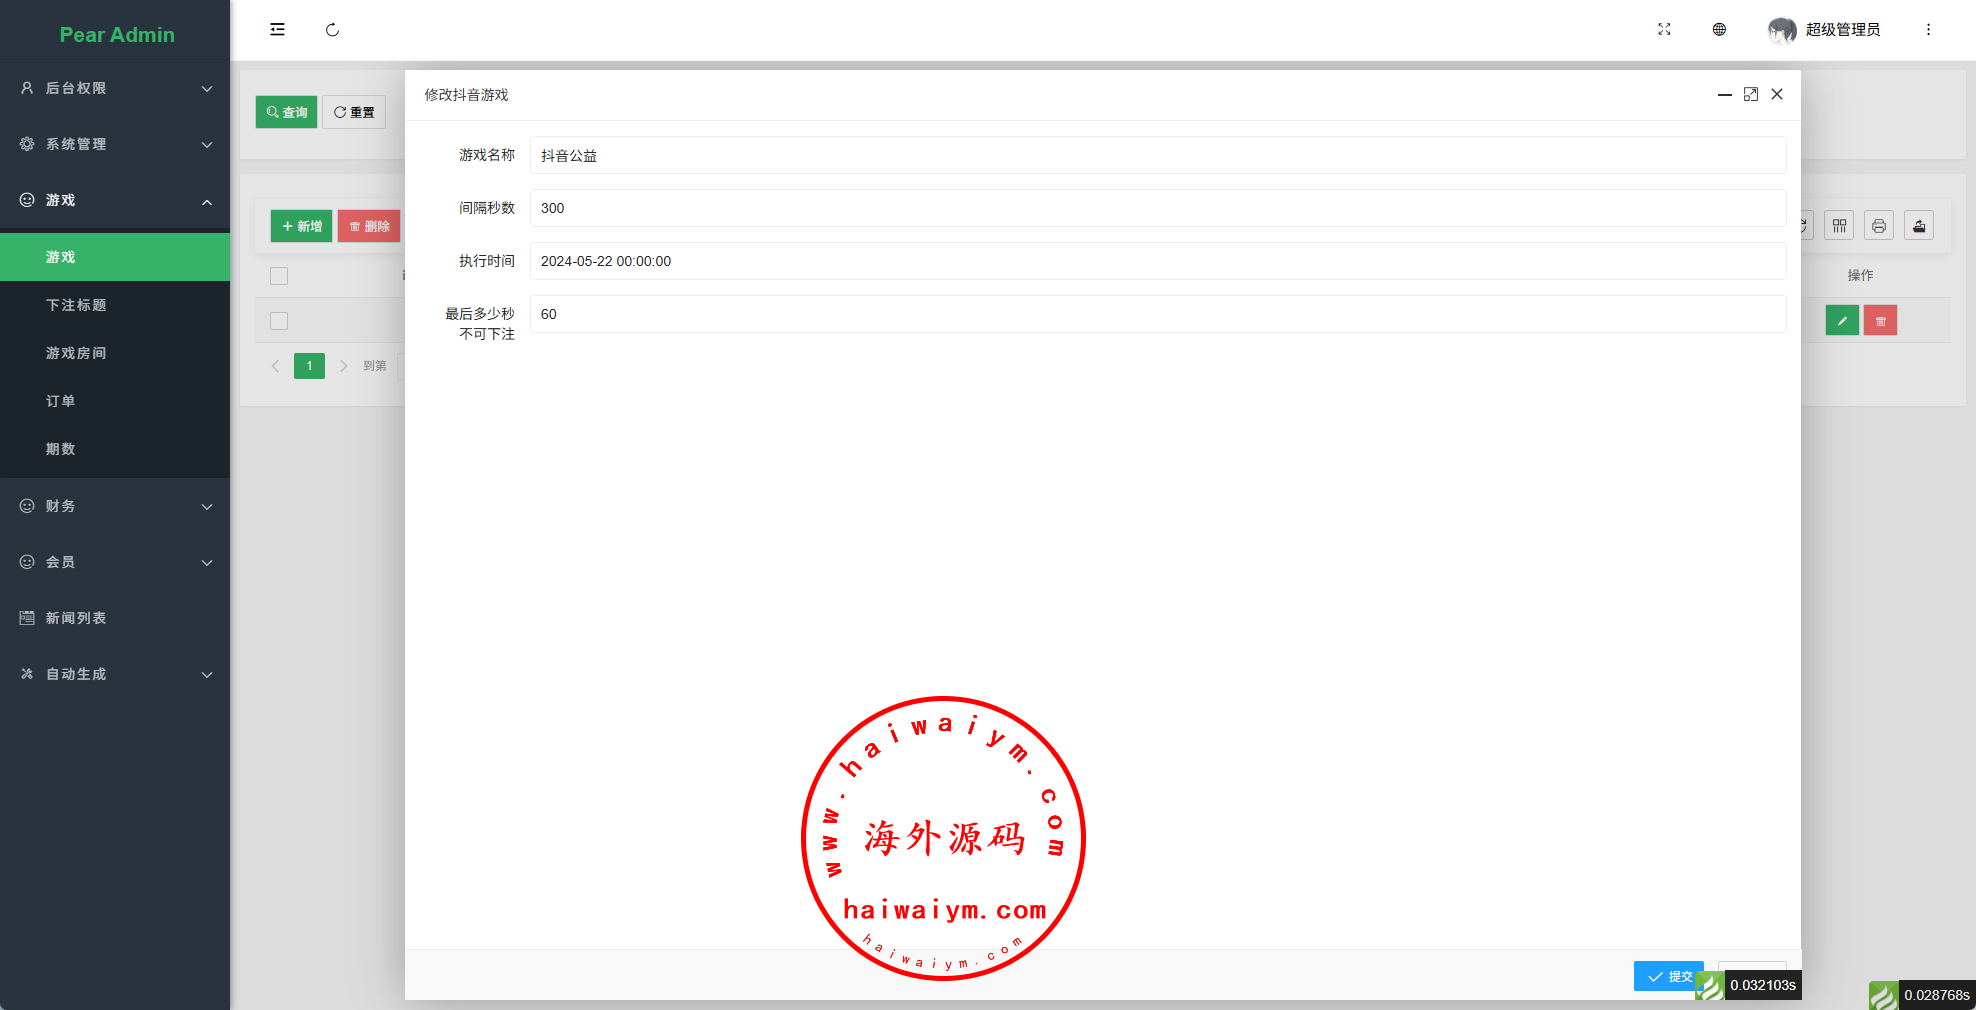This screenshot has height=1010, width=1976.
Task: Open the column filter icon in the table toolbar
Action: pyautogui.click(x=1839, y=226)
